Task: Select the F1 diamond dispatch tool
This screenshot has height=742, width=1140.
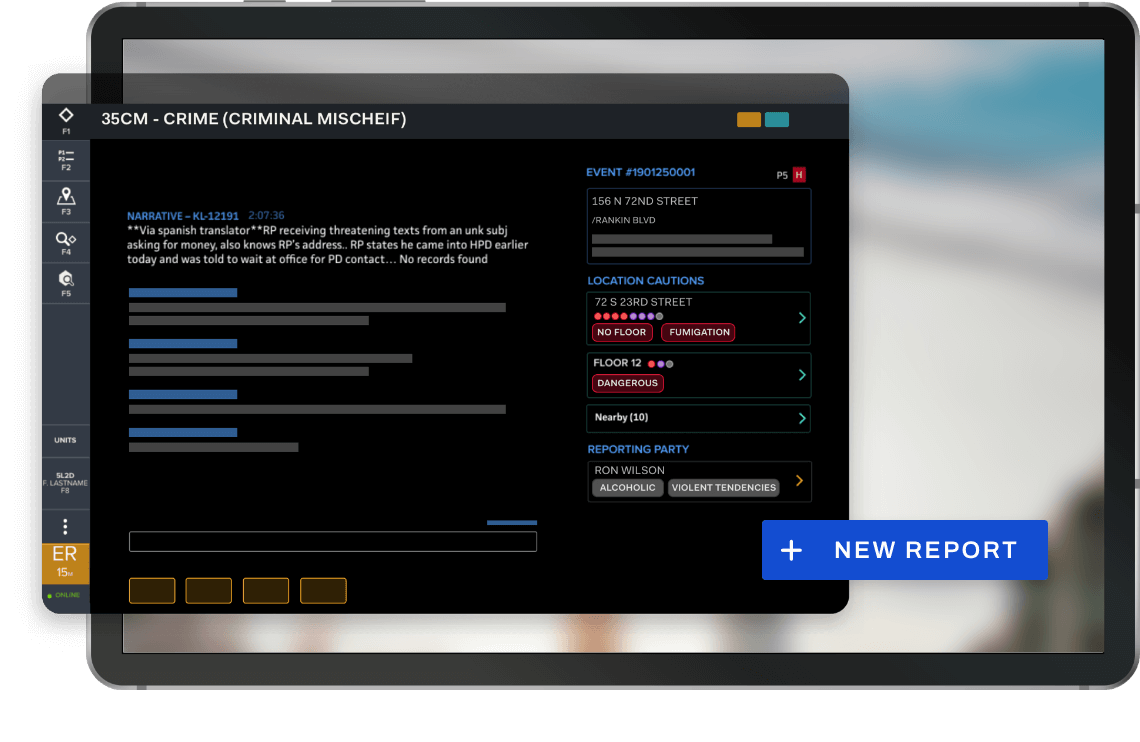Action: click(66, 119)
